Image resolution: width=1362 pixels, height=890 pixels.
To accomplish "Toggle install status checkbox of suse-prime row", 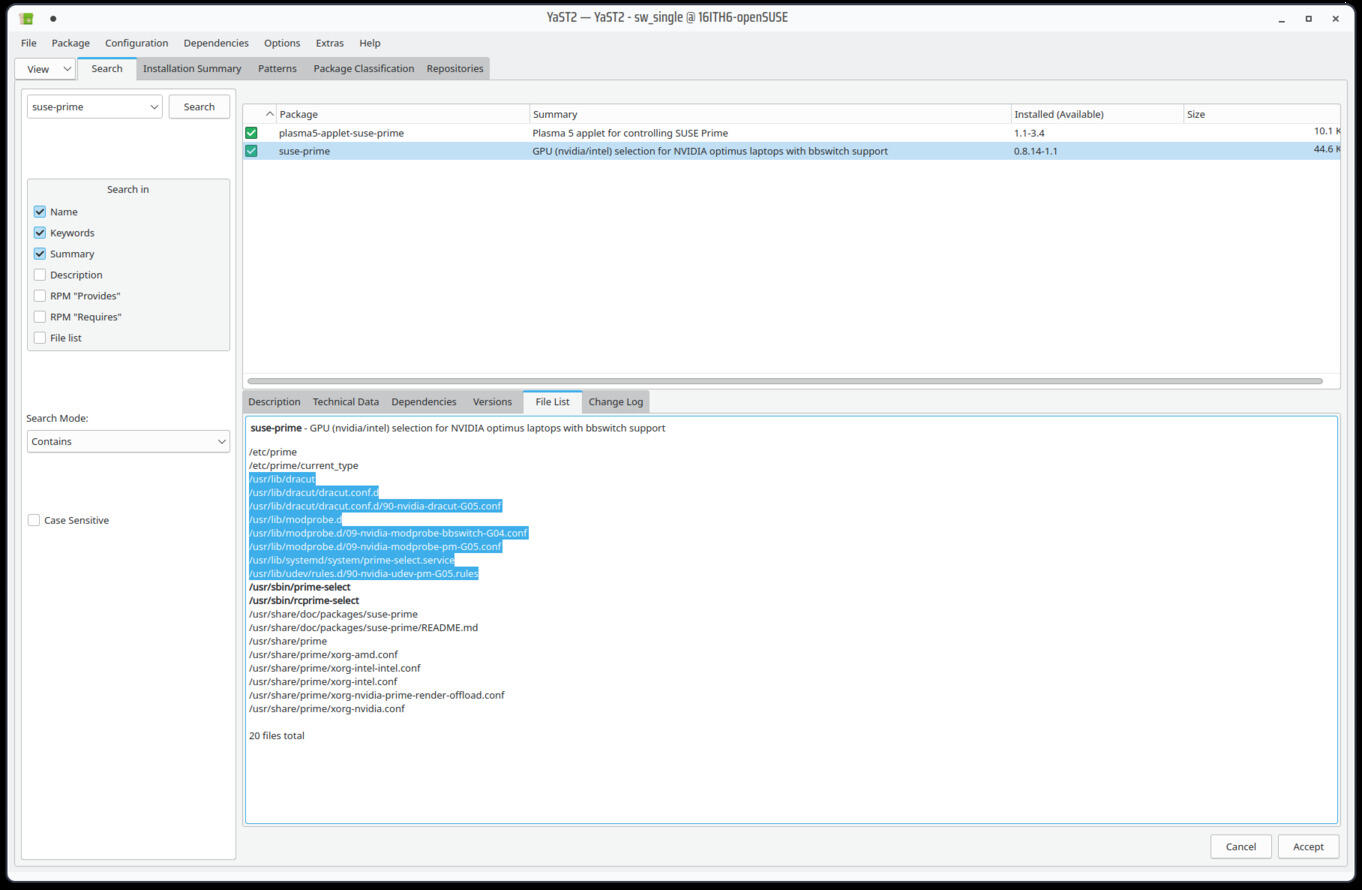I will (251, 151).
